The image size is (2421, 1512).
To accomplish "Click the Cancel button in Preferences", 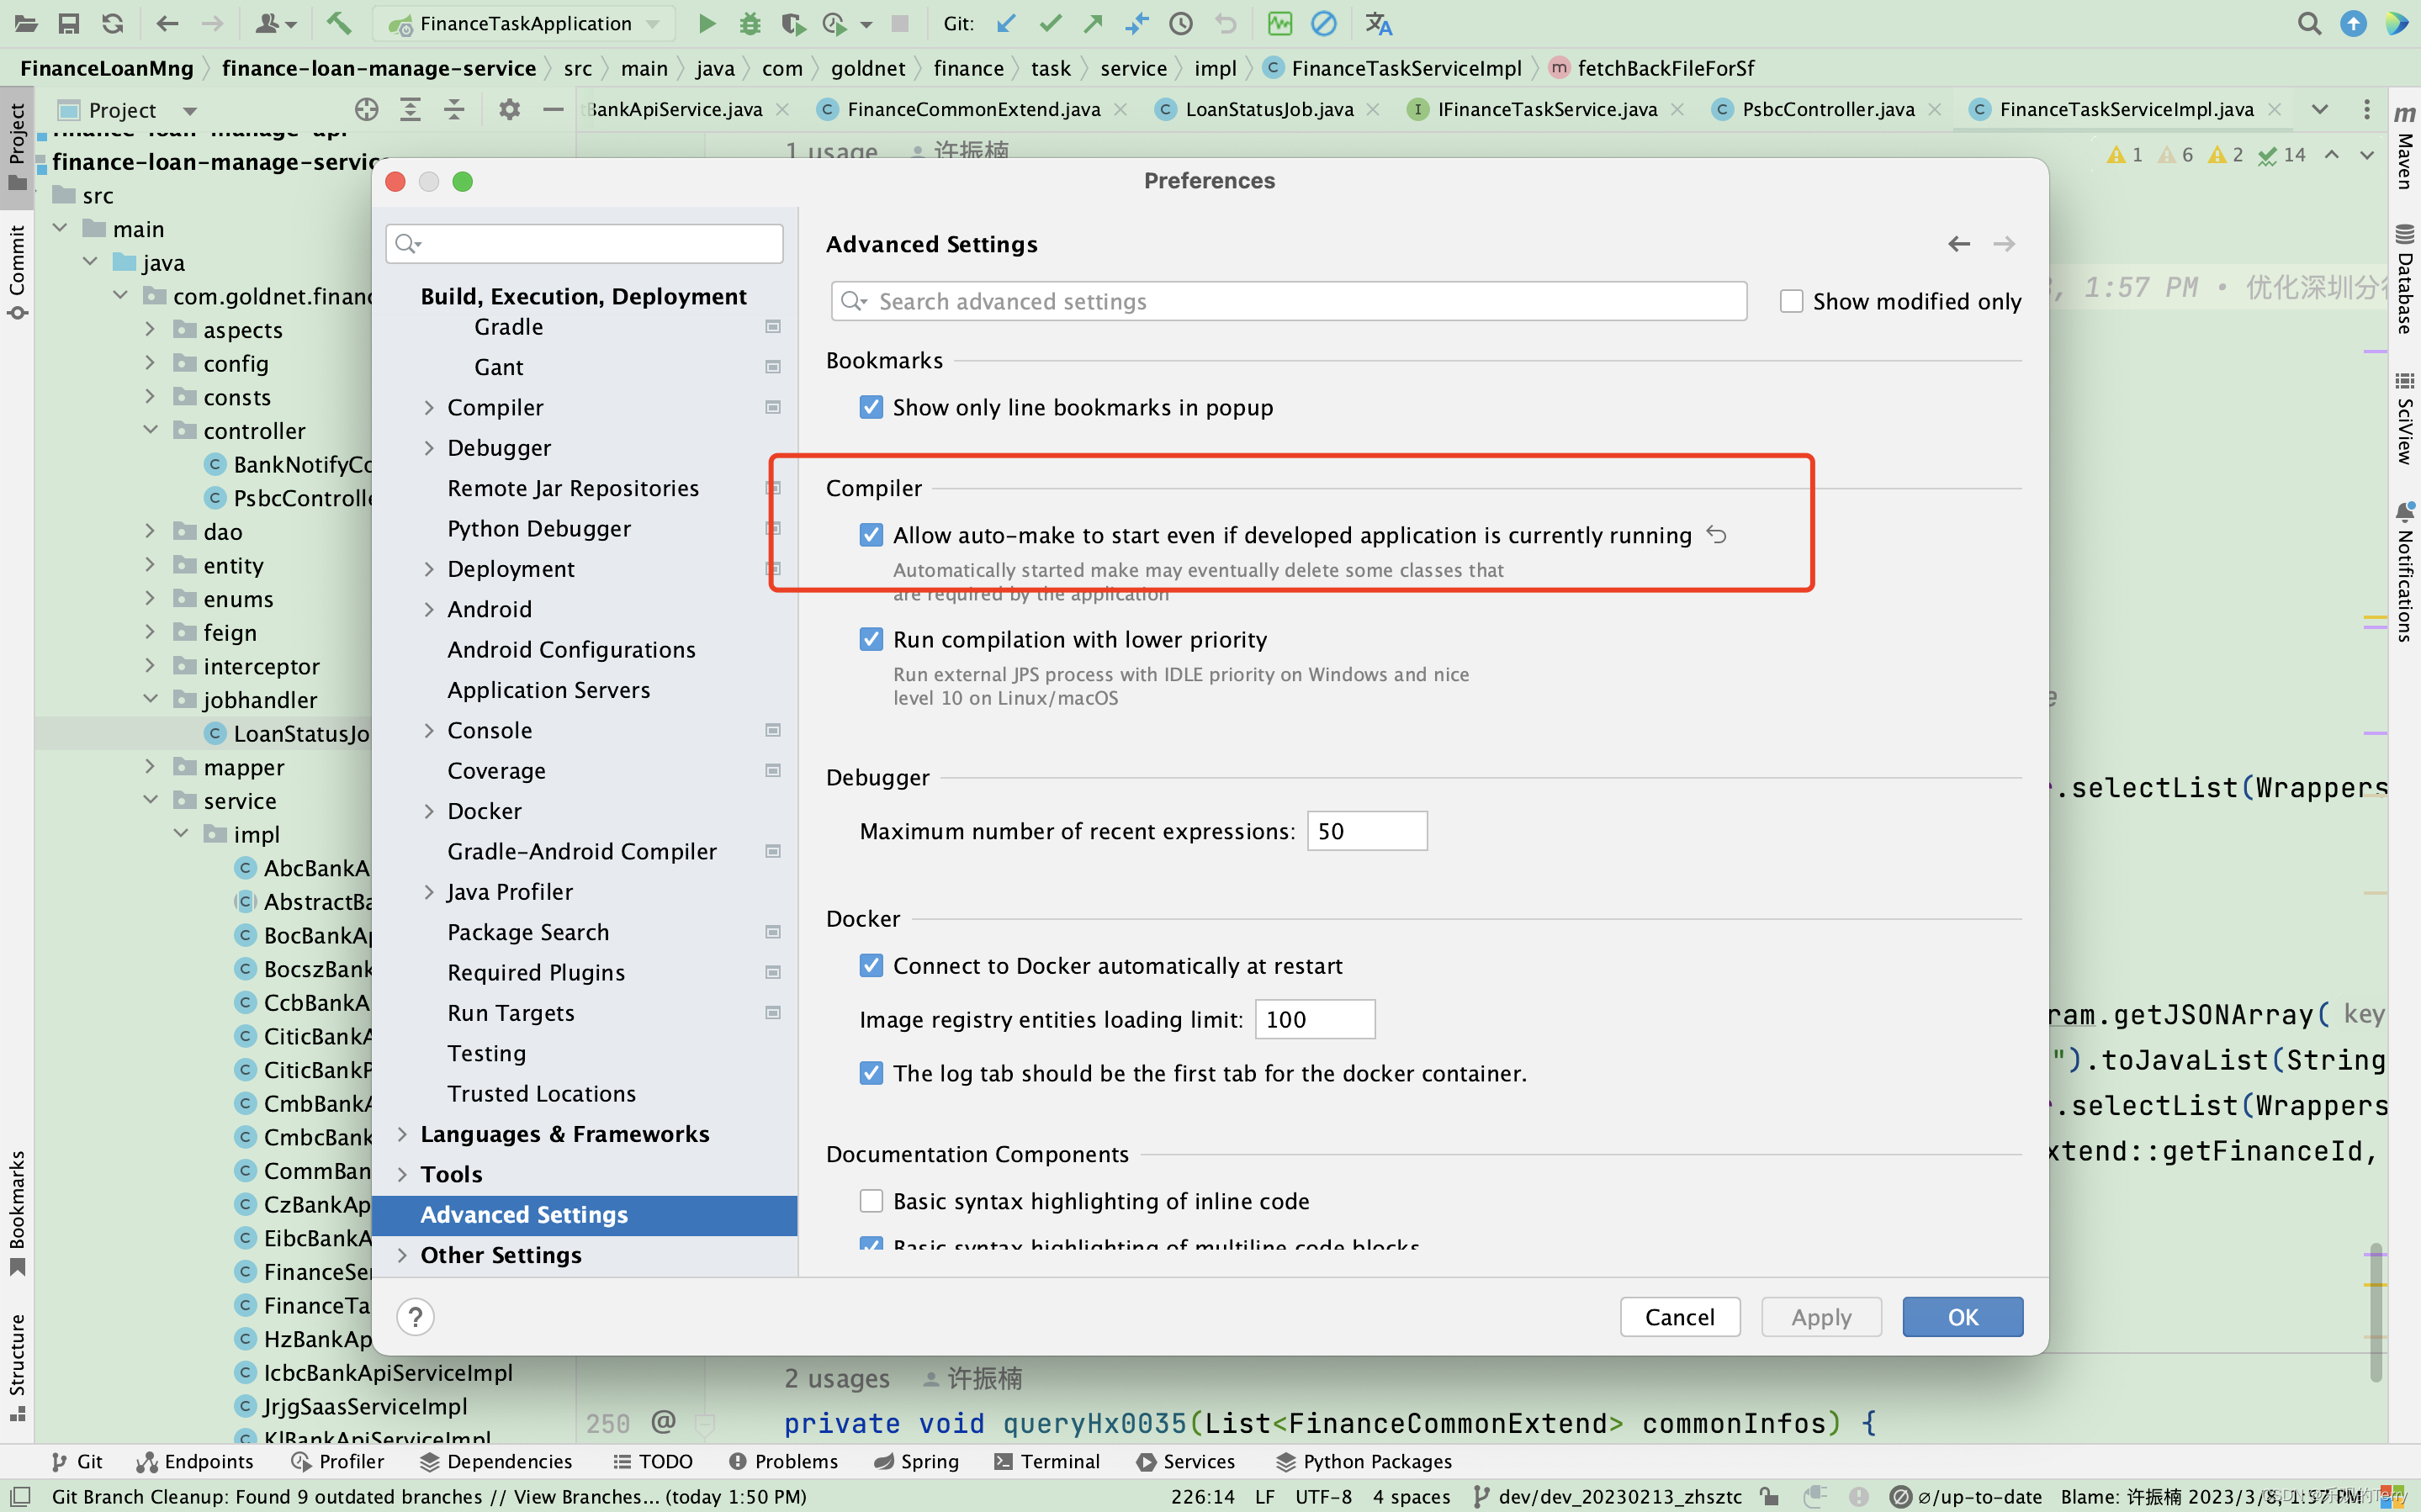I will [1681, 1315].
